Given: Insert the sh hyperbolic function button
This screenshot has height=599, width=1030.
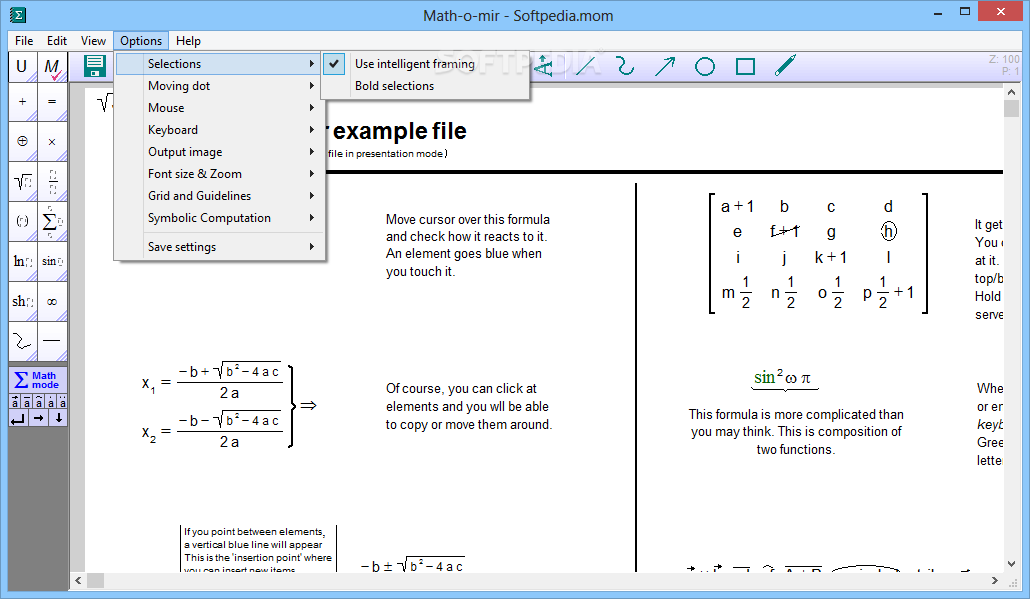Looking at the screenshot, I should click(x=22, y=301).
